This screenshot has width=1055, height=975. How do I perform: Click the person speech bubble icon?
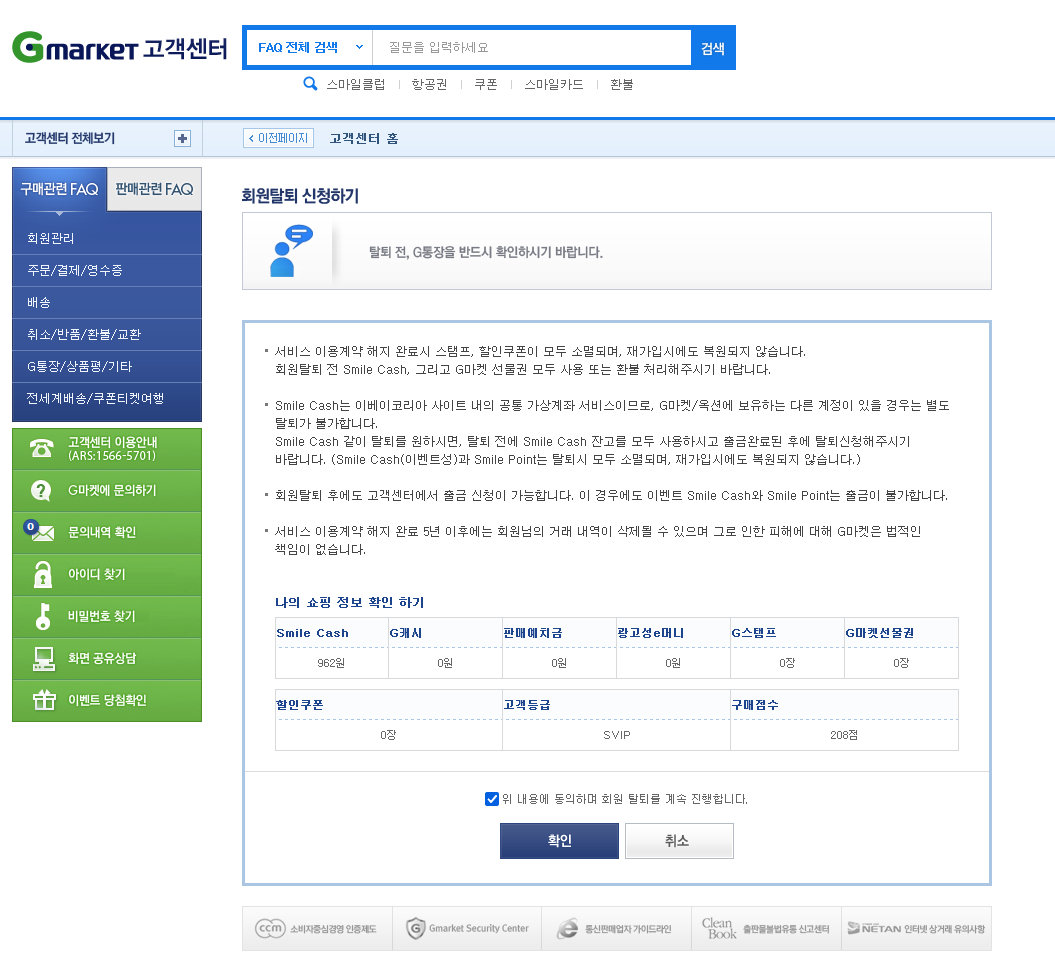coord(291,251)
